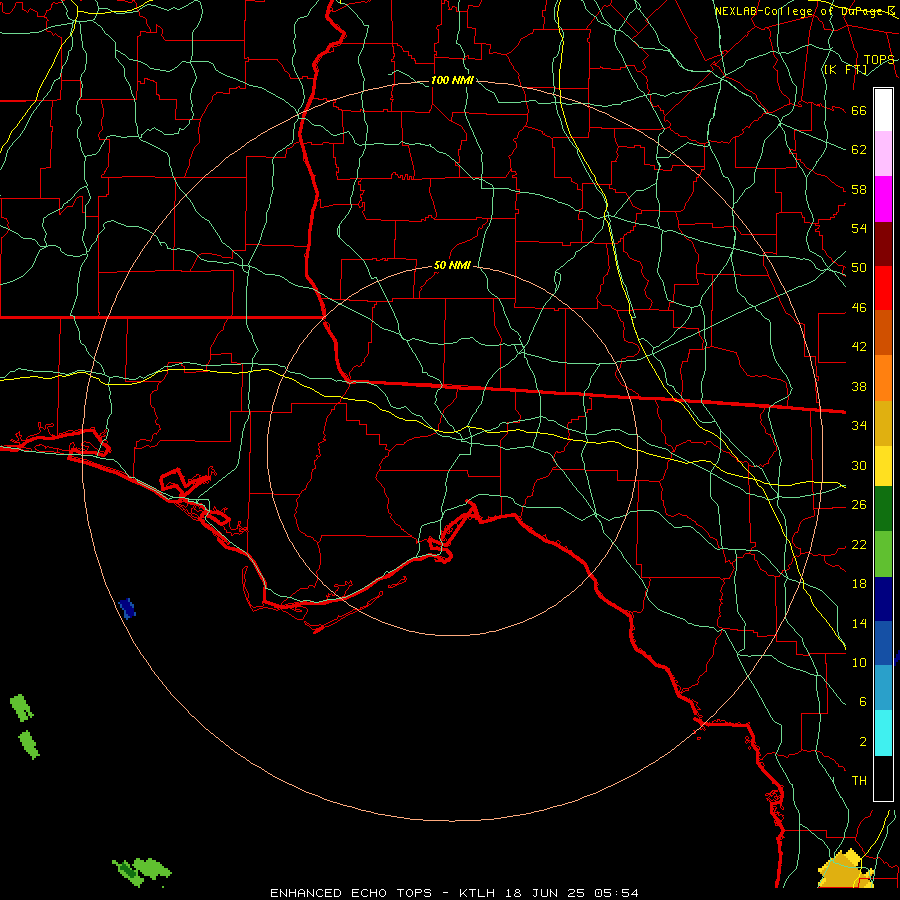Viewport: 900px width, 900px height.
Task: Click the 18 JUN 25 date stamp
Action: point(545,893)
